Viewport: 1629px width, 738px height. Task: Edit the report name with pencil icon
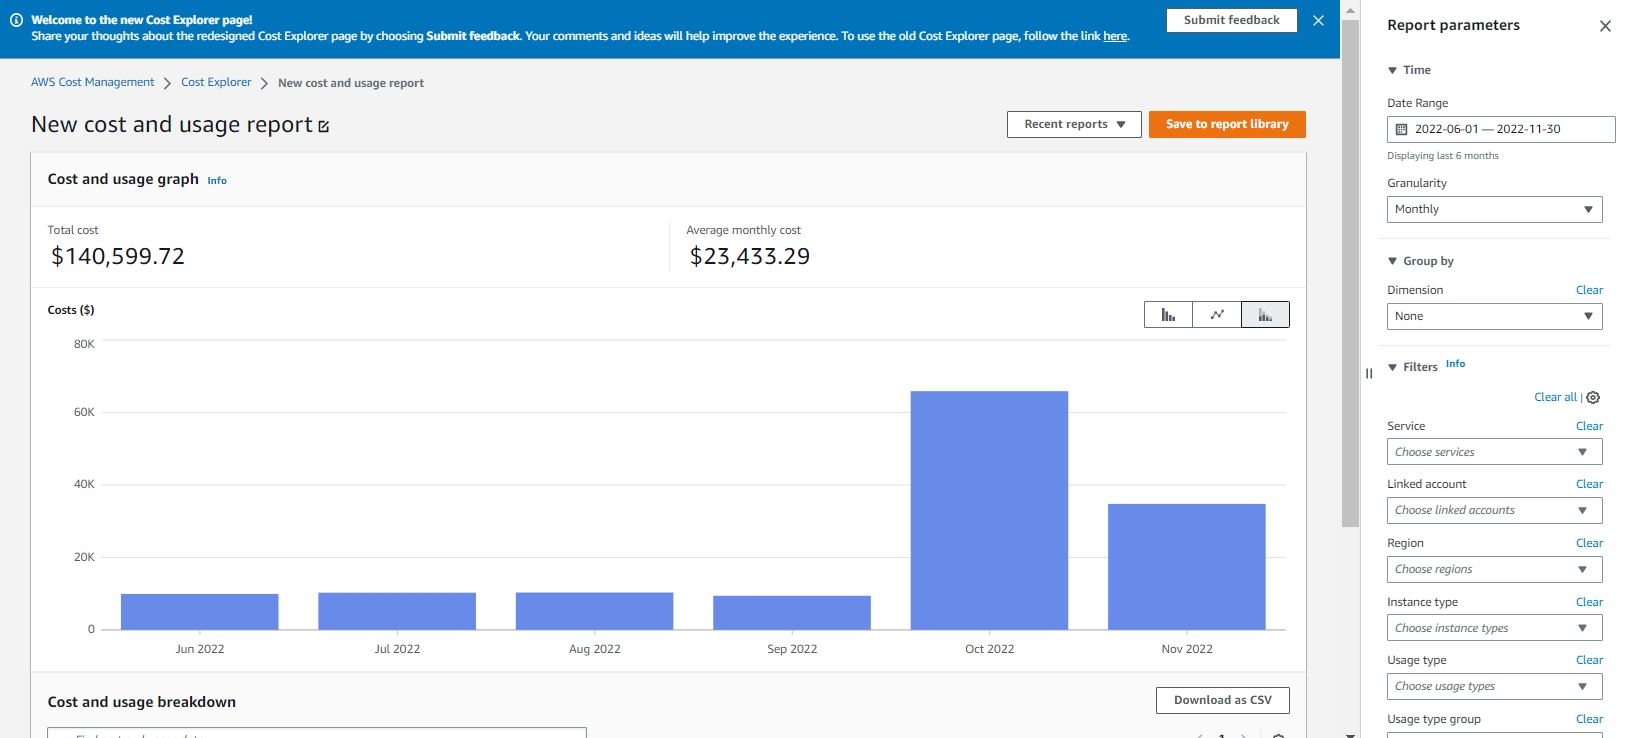coord(324,126)
